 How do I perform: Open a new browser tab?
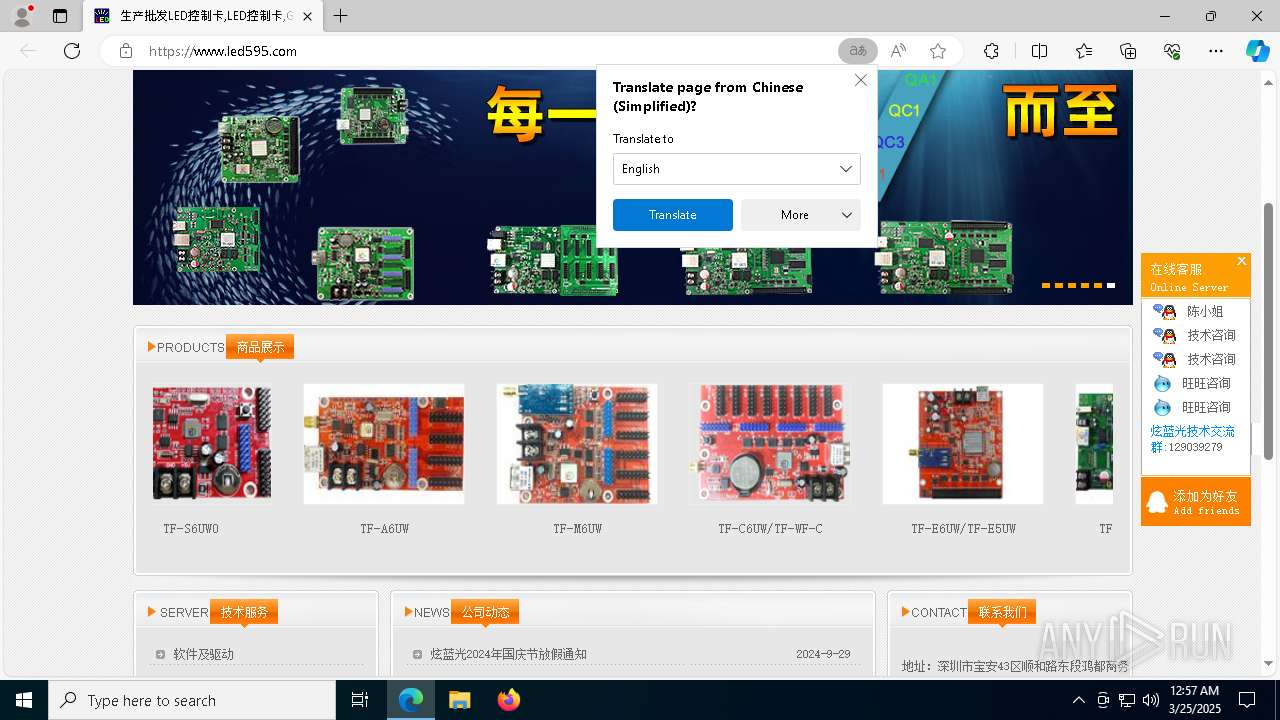341,16
